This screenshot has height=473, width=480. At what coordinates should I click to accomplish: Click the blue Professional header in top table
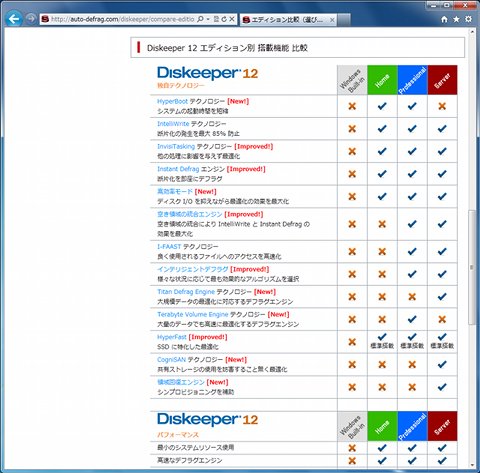coord(412,80)
